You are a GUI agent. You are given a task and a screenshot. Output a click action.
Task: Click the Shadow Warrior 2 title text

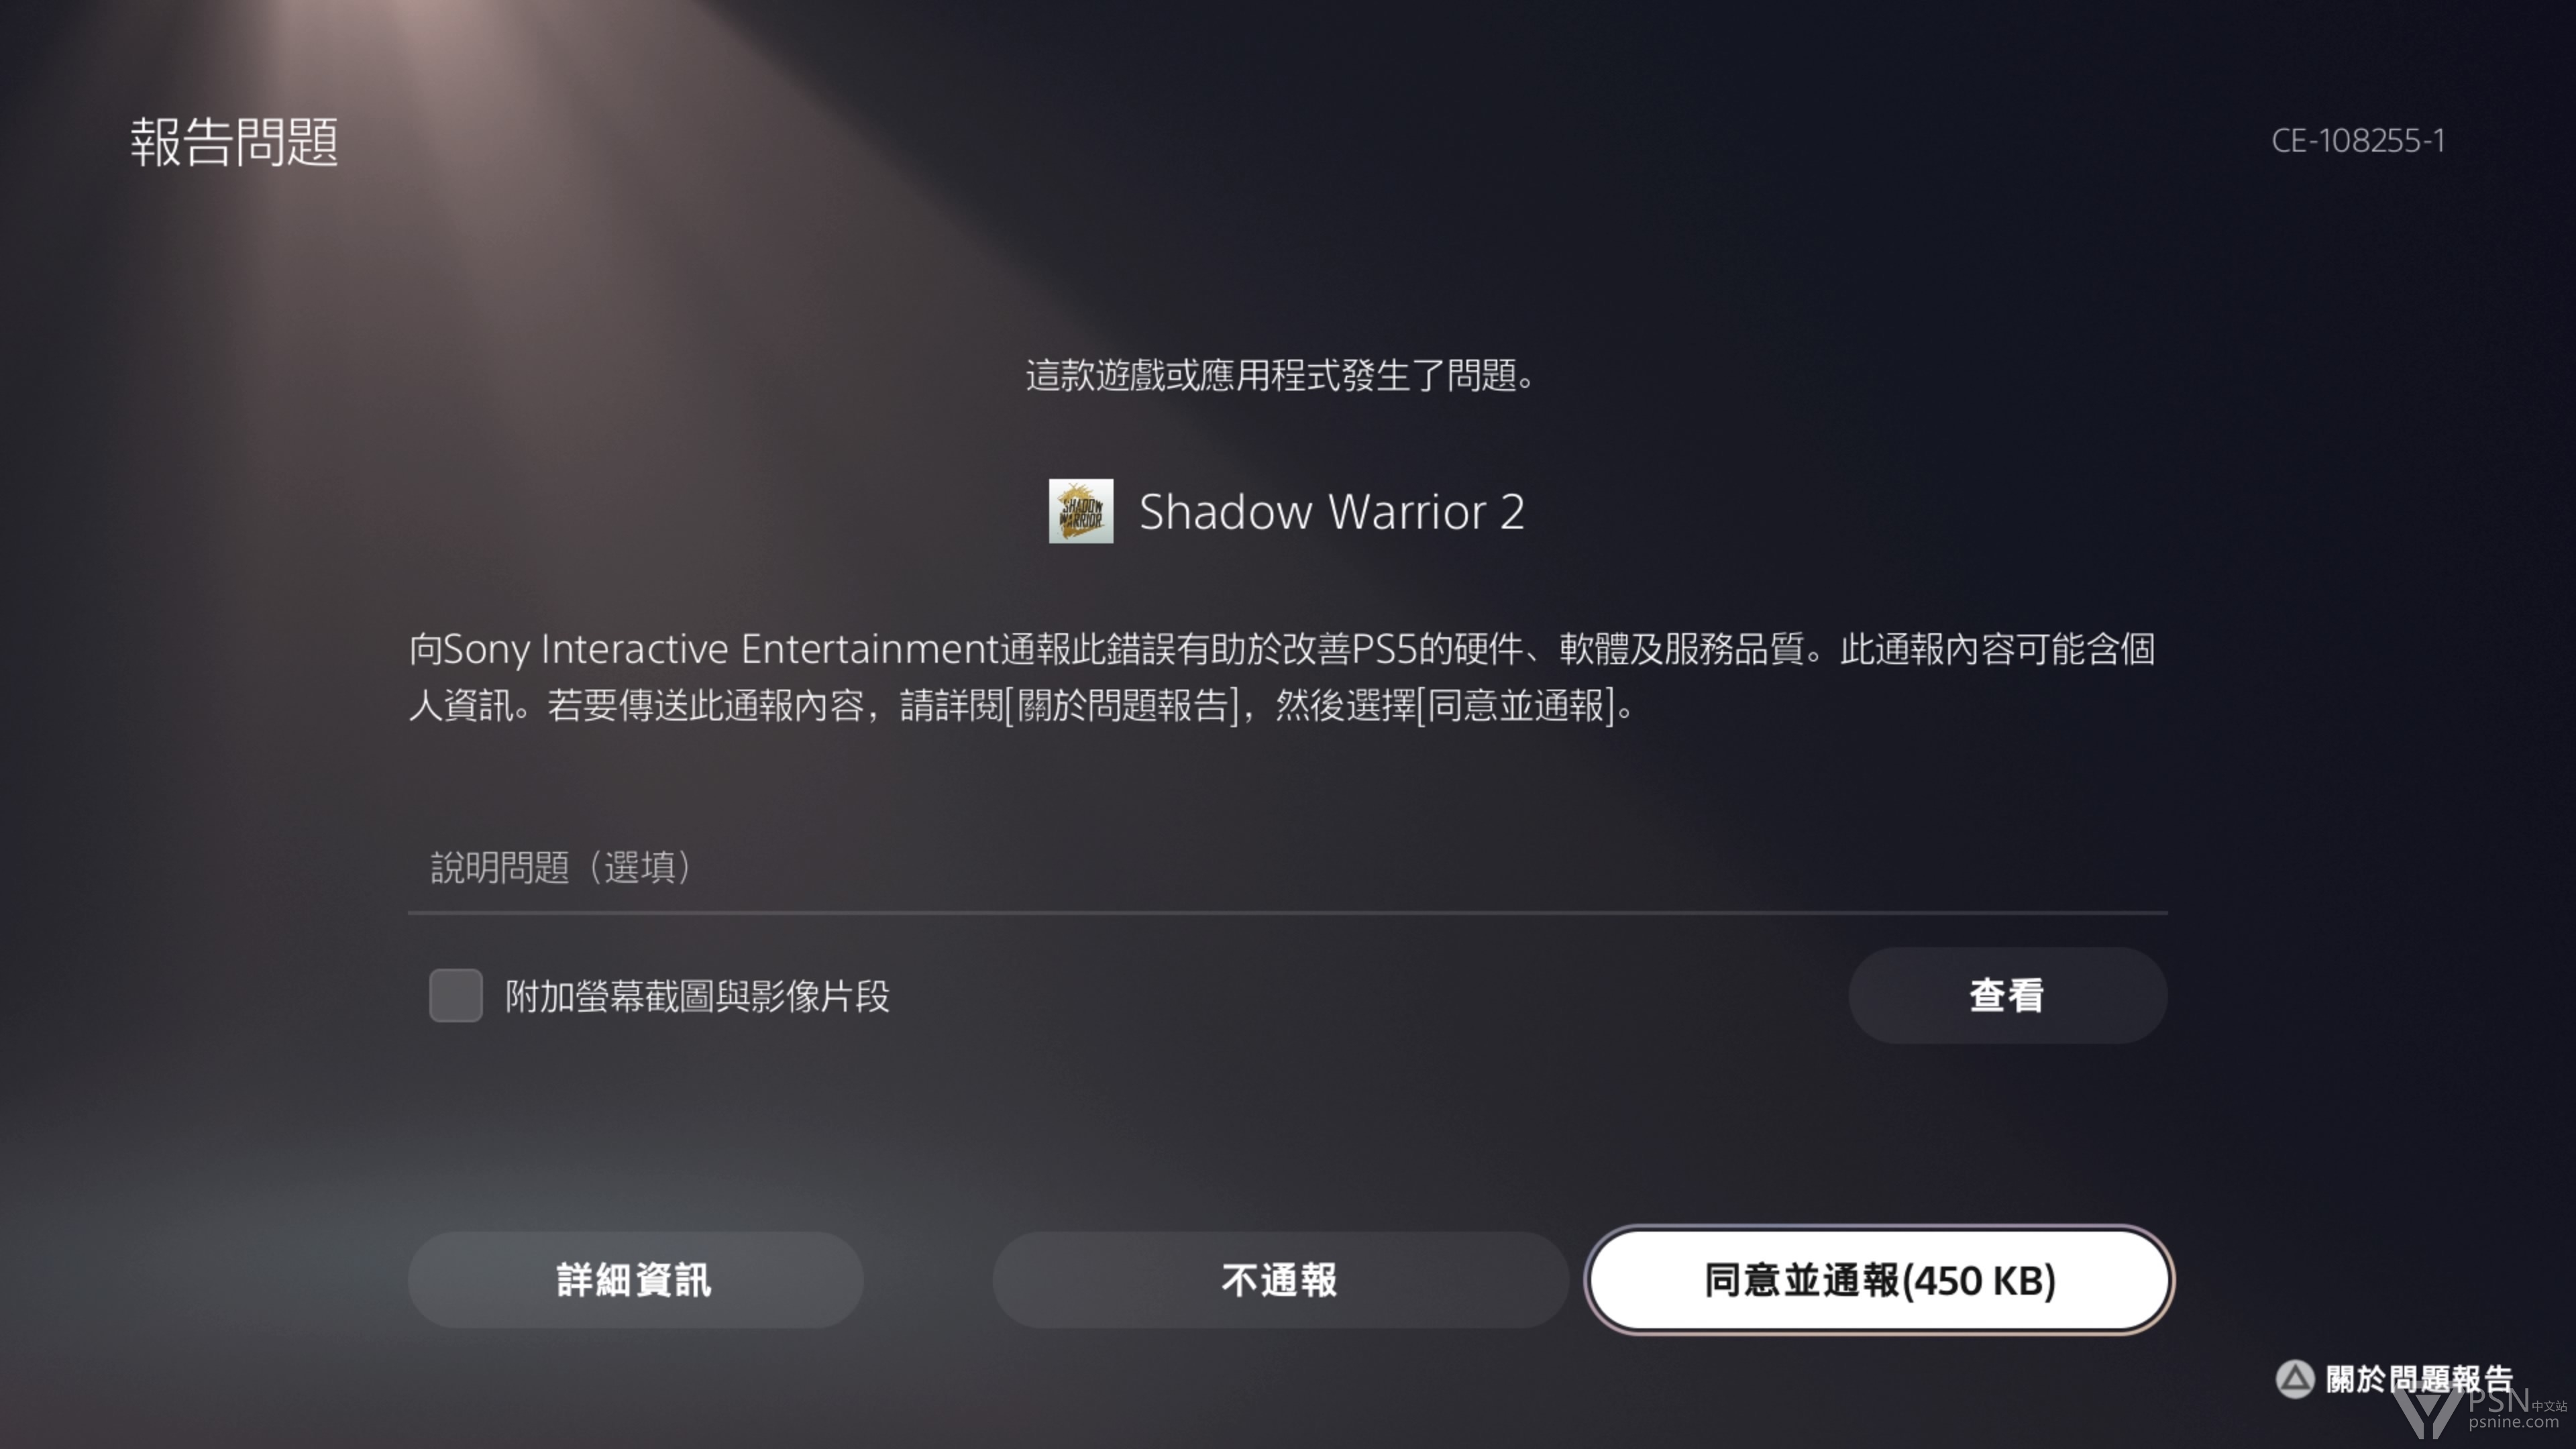[1331, 512]
